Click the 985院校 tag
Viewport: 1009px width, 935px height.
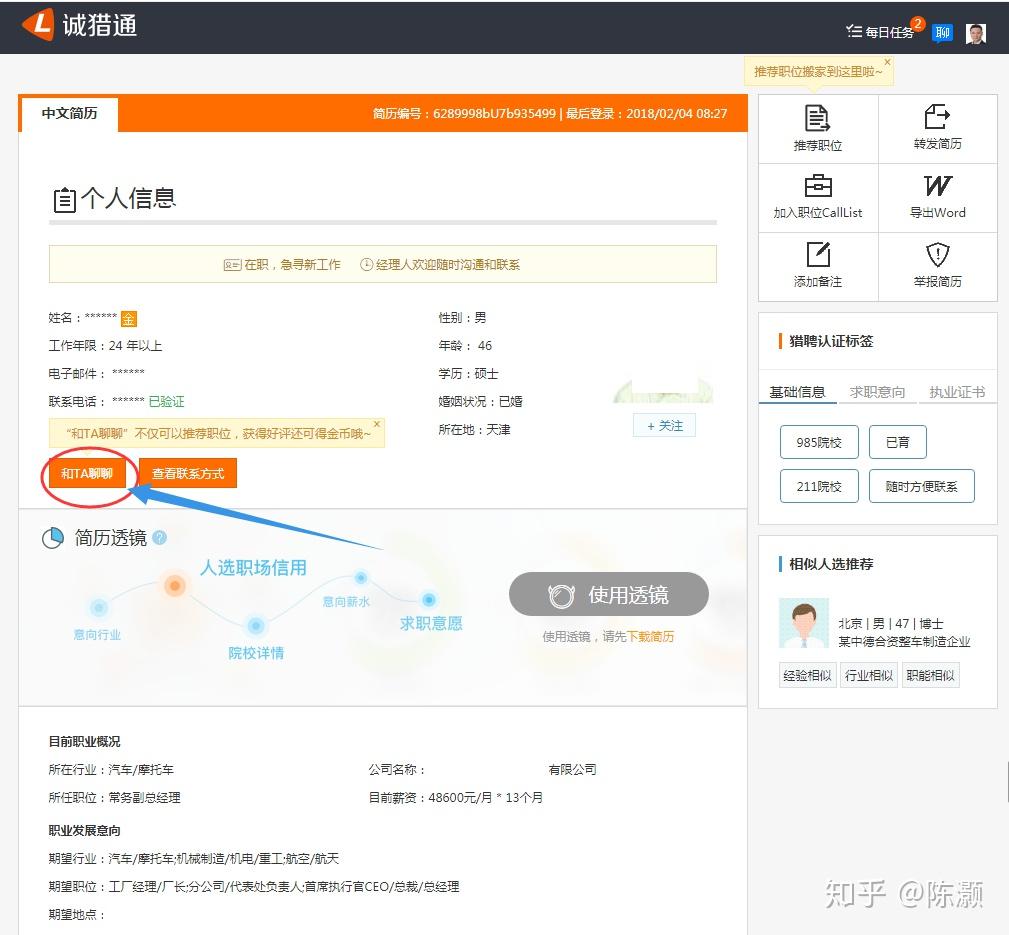pyautogui.click(x=819, y=442)
